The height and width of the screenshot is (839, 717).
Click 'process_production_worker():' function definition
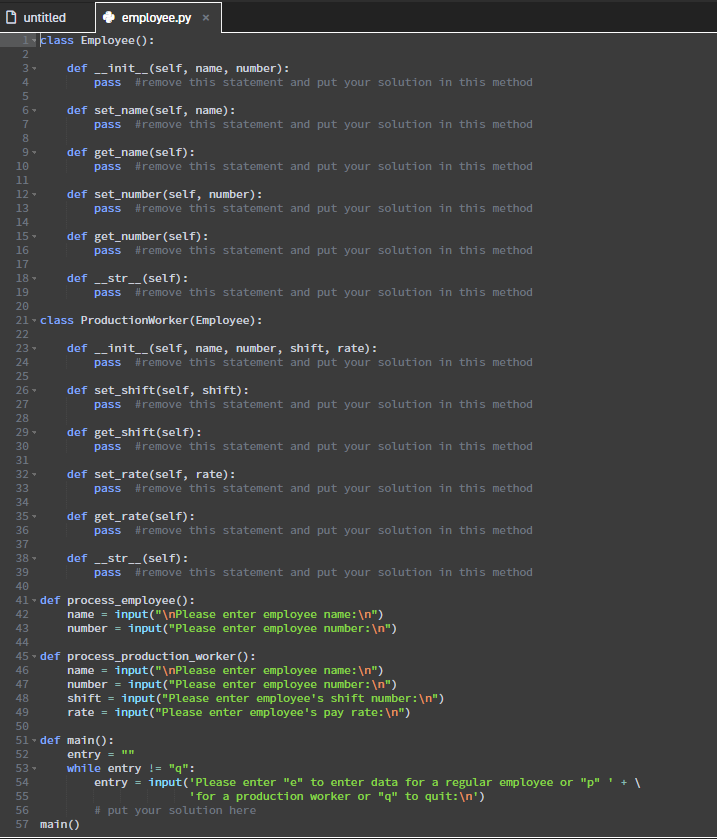[x=161, y=657]
